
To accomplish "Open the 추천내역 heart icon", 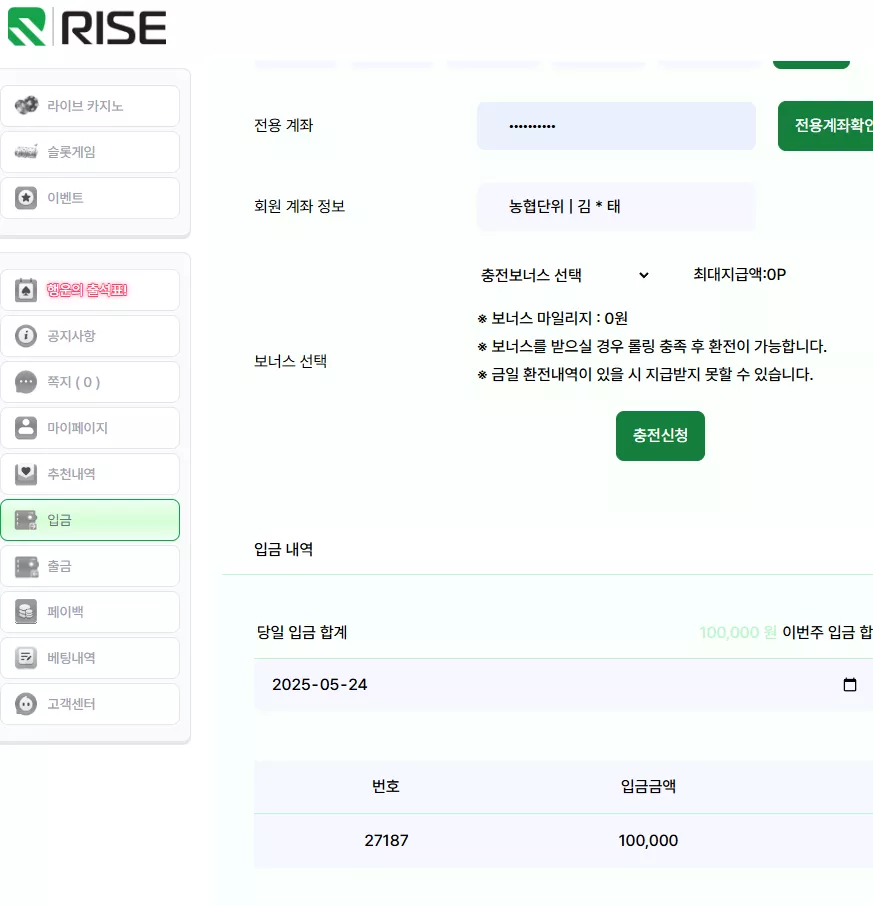I will pos(26,474).
